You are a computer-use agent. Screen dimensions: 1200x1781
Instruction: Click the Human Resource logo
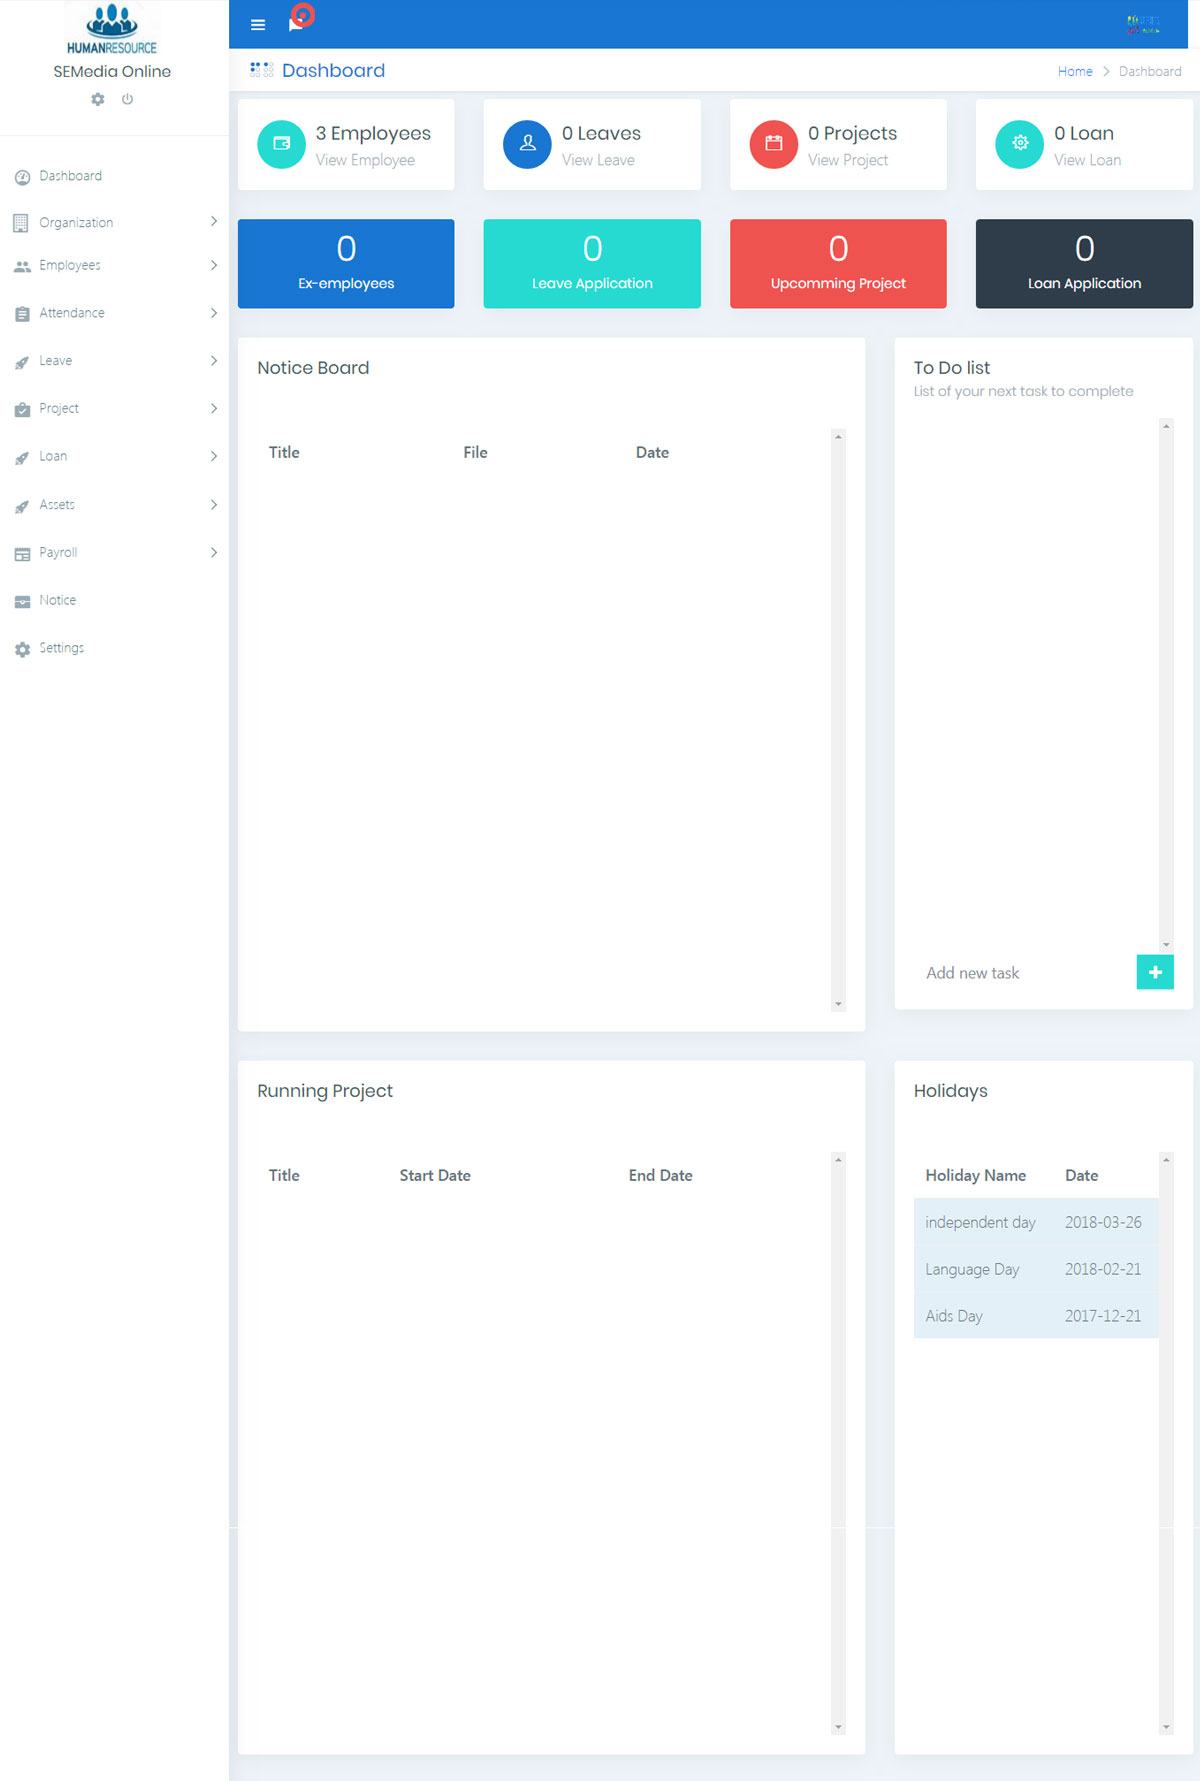pos(112,29)
